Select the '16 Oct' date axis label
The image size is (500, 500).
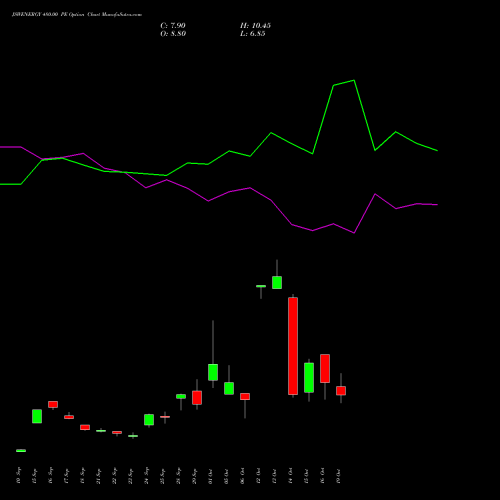coord(322,476)
